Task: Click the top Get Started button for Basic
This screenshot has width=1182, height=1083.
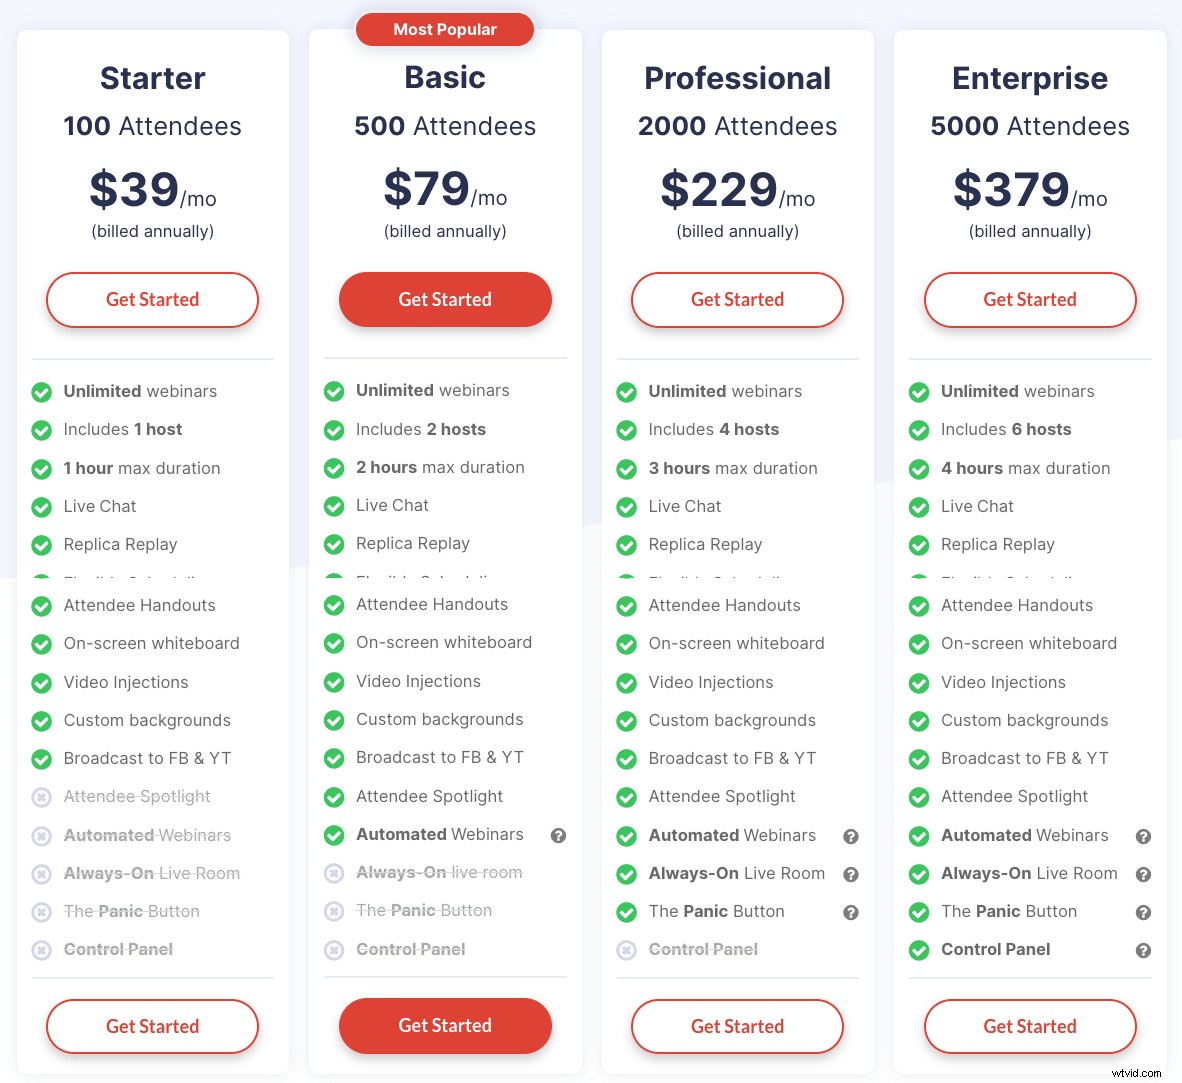Action: pos(444,299)
